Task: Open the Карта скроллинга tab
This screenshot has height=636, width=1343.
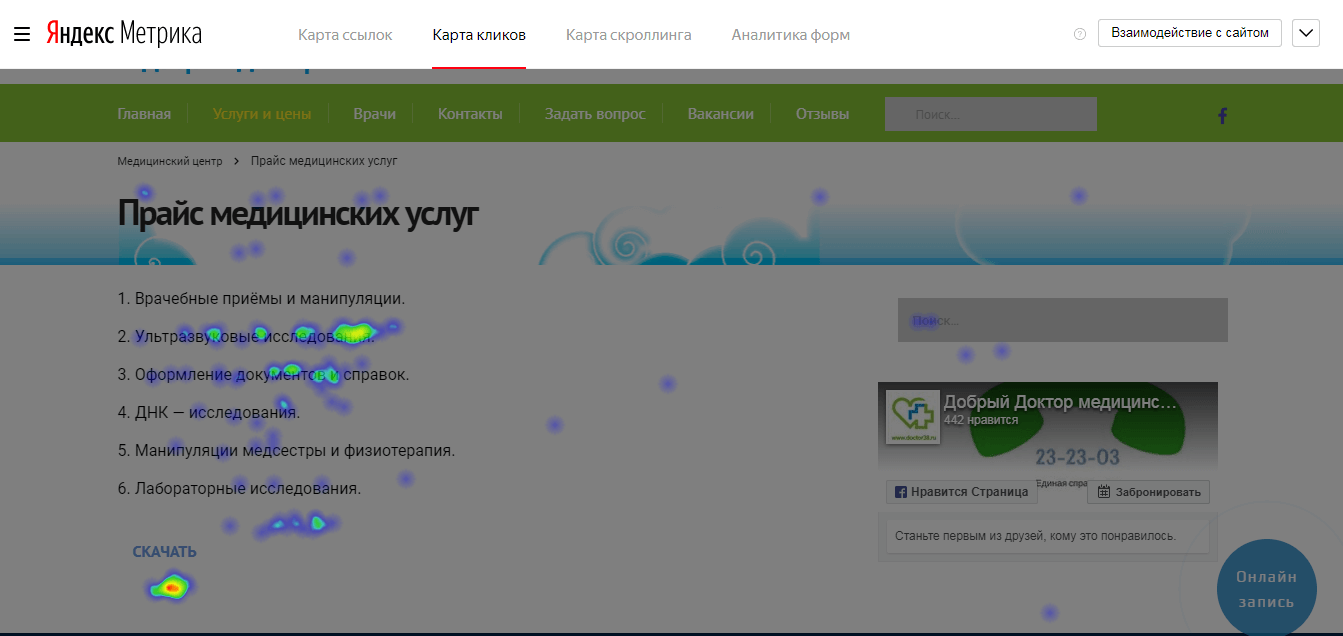Action: click(x=628, y=35)
